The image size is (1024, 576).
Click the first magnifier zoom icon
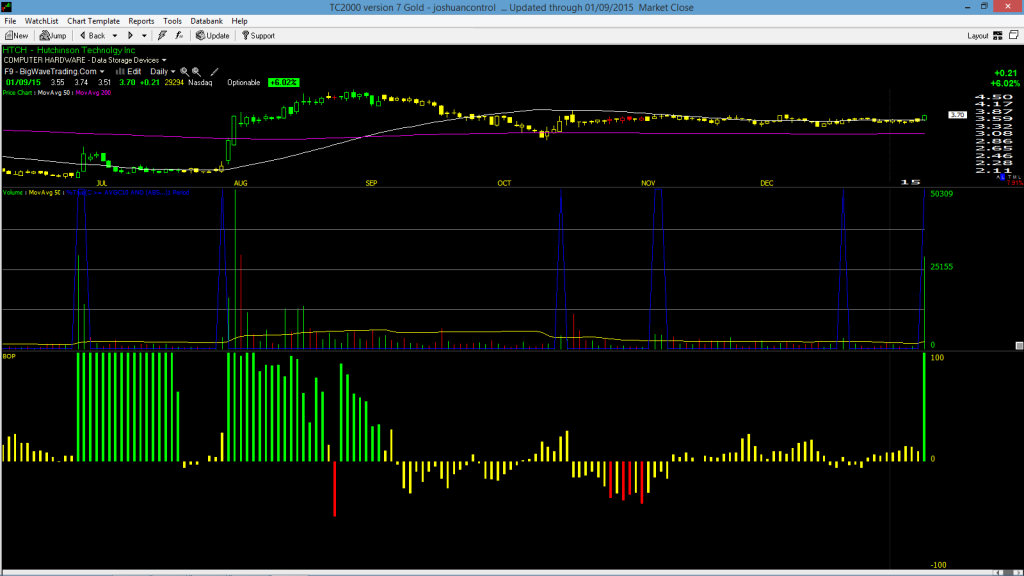coord(184,72)
